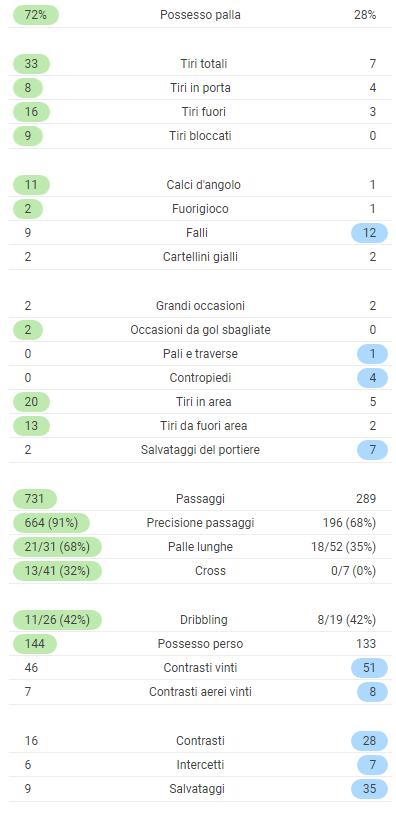Select the 11/26 (42%) Dribbling badge
This screenshot has width=396, height=821.
[57, 620]
